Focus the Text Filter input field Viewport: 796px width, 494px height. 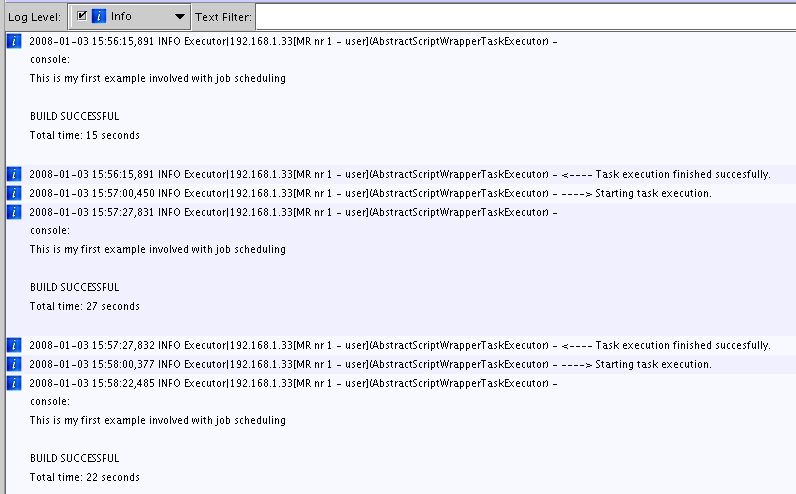pyautogui.click(x=525, y=17)
